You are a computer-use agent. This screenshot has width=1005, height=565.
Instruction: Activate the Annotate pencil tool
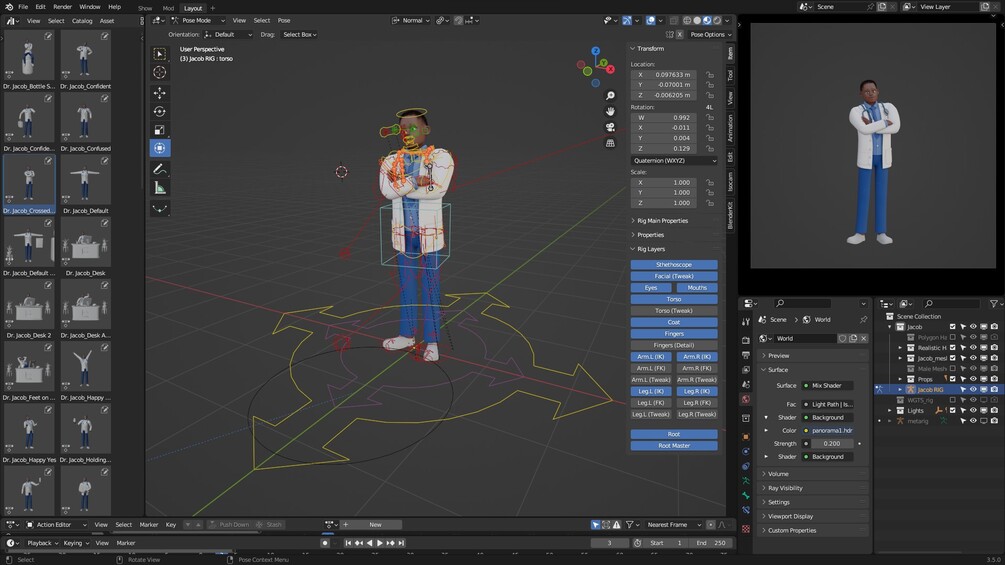click(x=160, y=169)
